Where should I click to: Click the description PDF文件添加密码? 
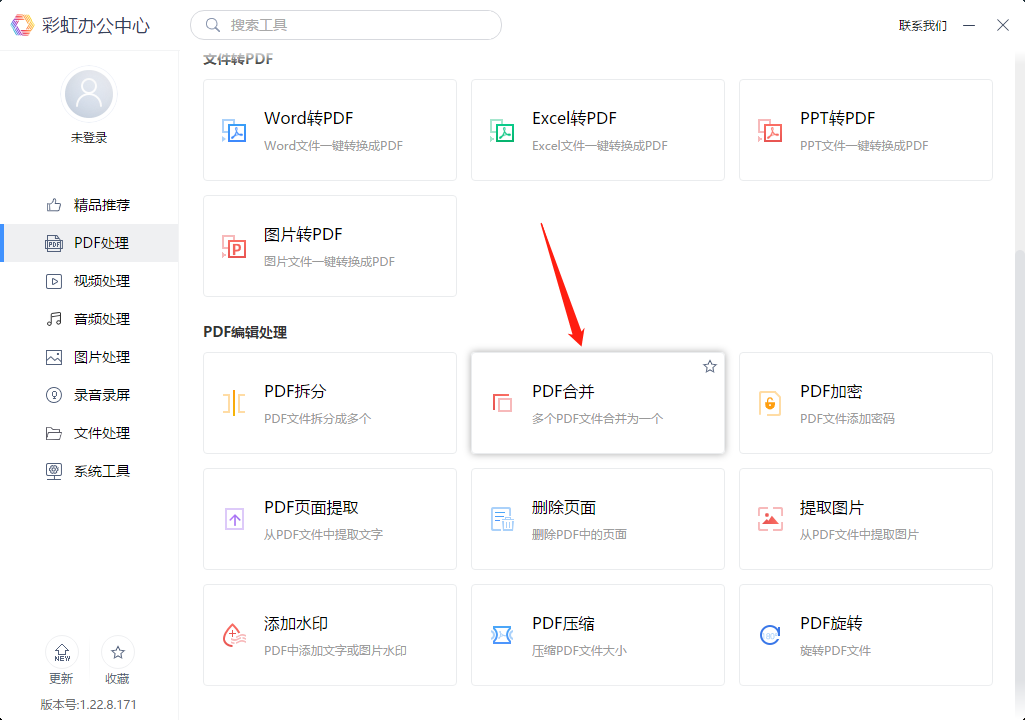847,419
